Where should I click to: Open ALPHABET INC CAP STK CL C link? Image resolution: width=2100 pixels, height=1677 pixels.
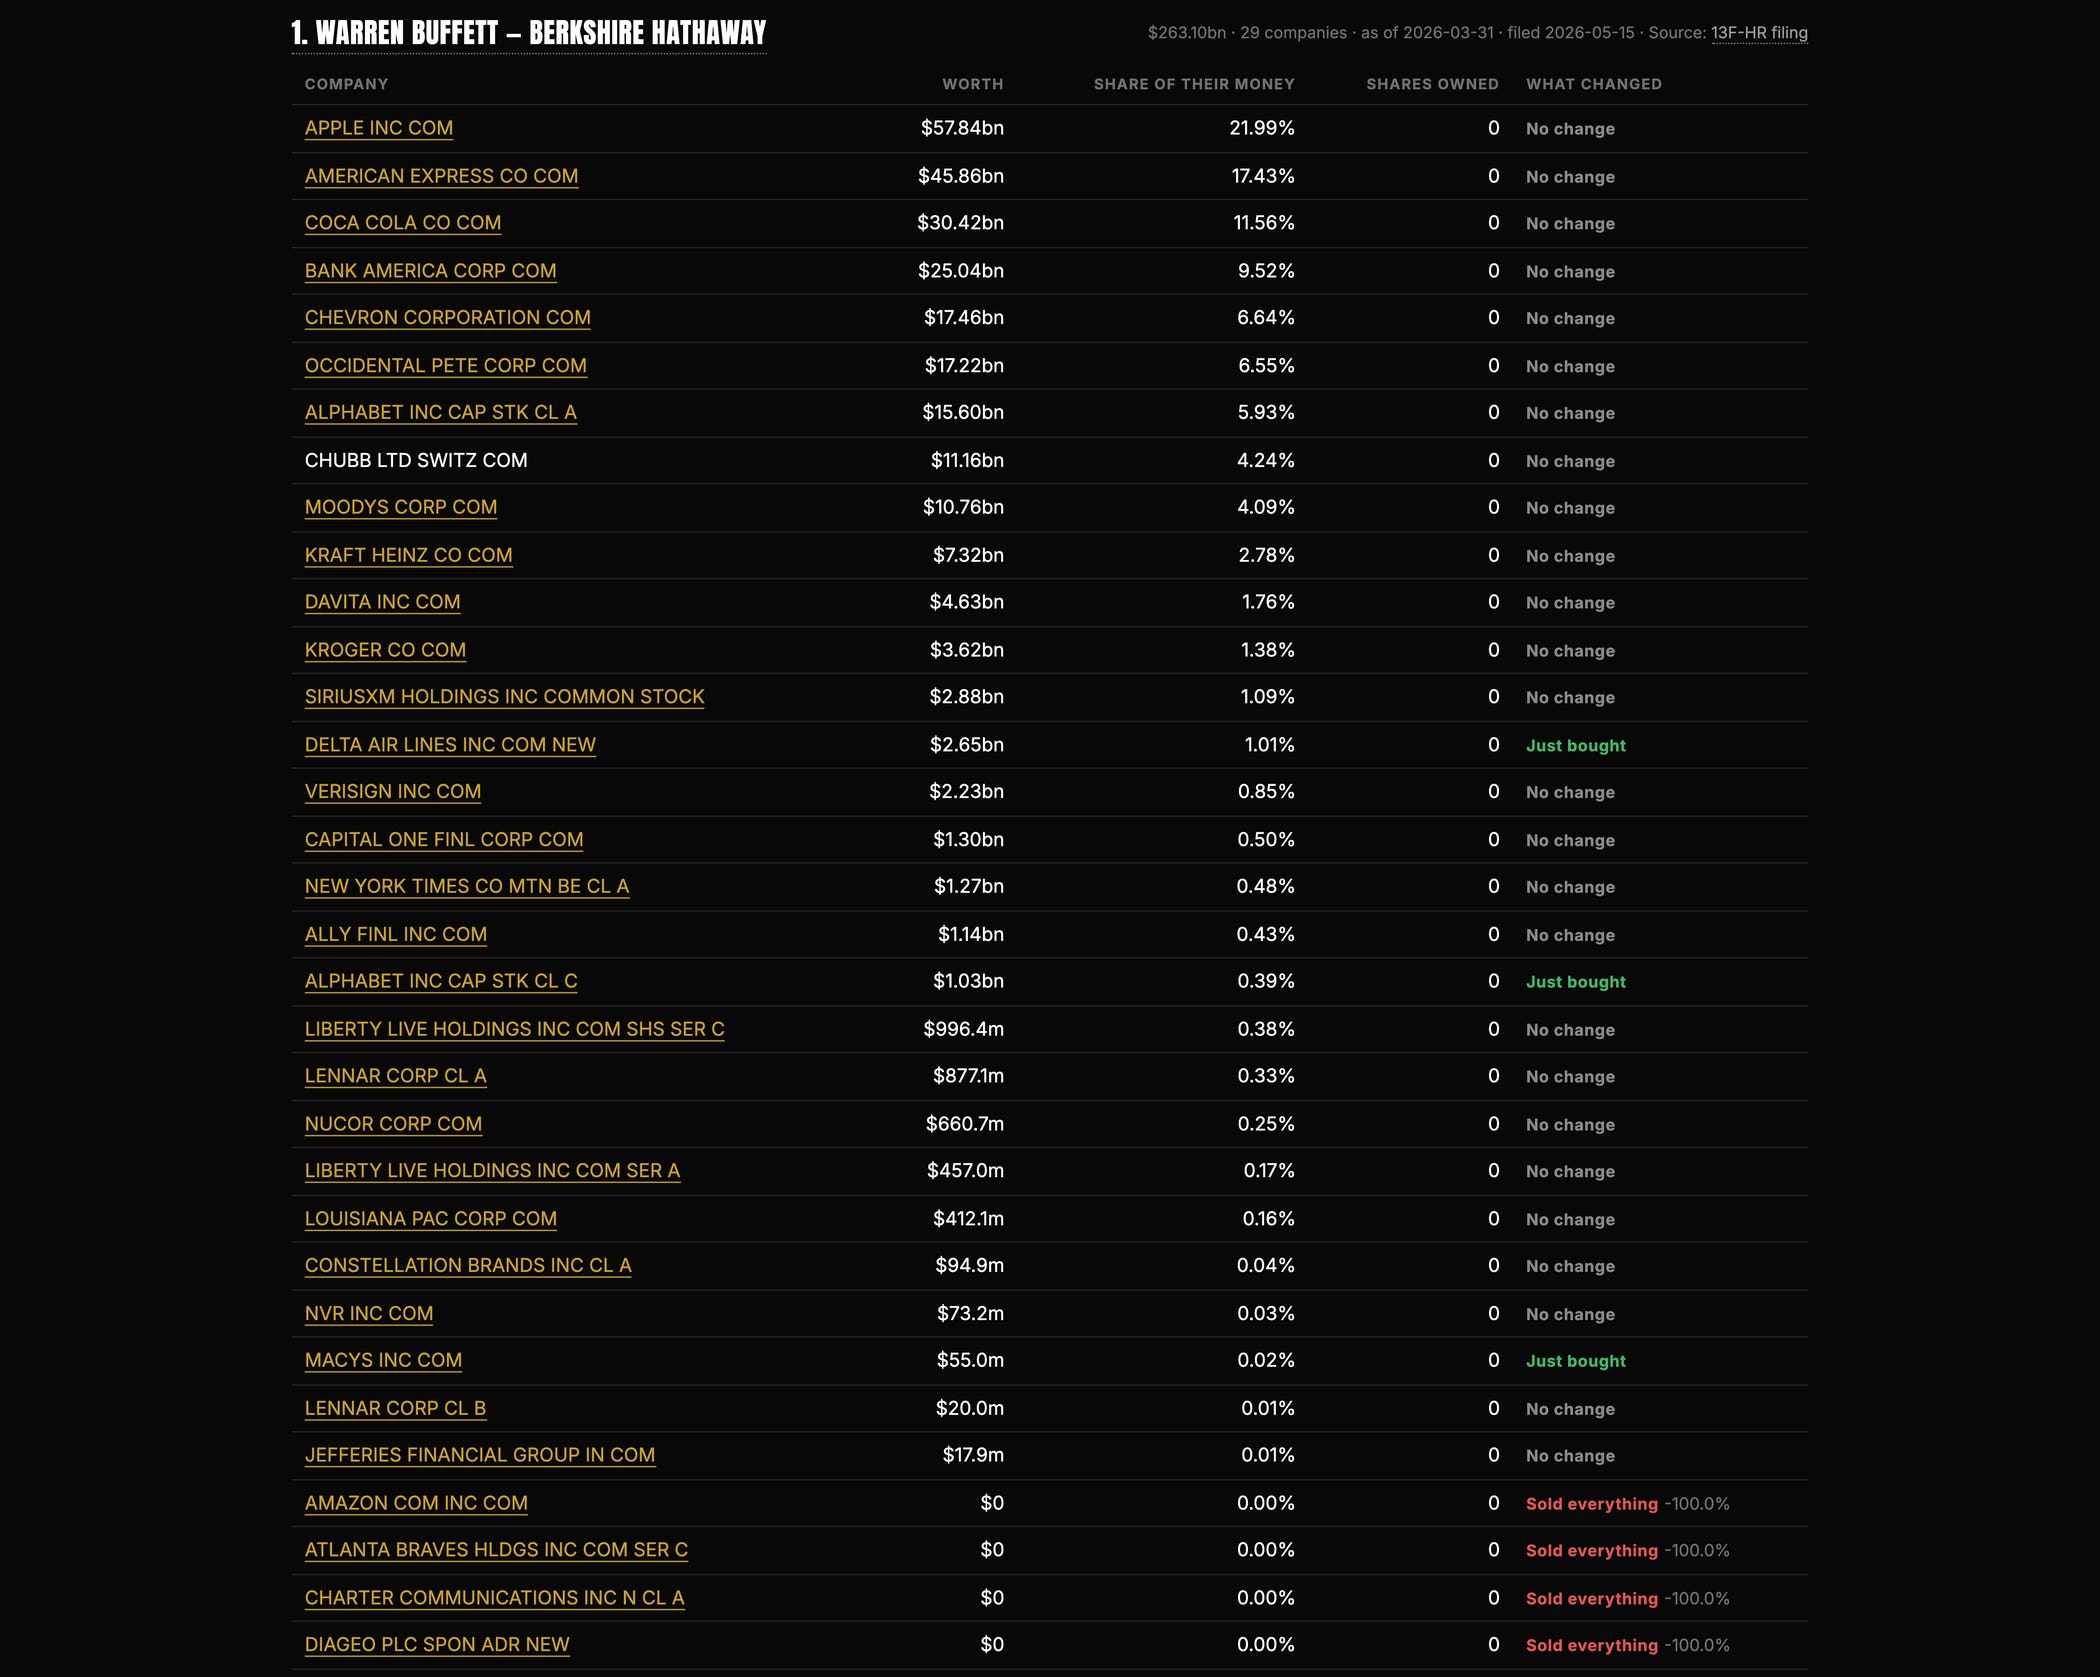[x=441, y=981]
